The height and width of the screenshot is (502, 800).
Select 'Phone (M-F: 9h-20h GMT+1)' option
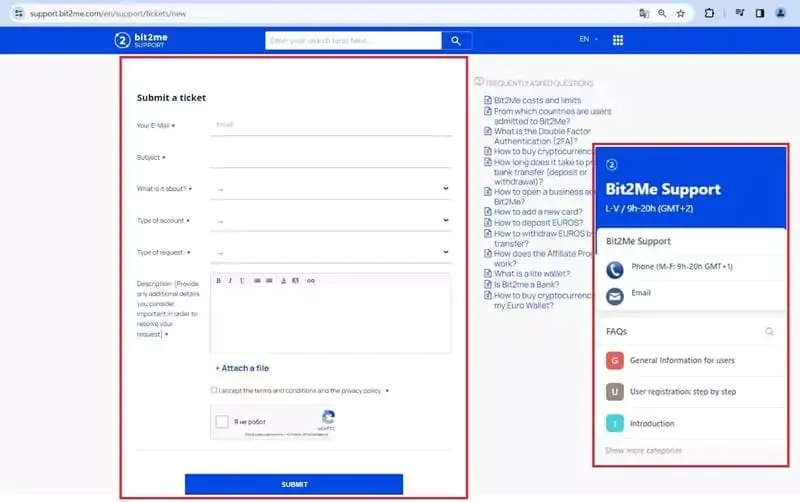(682, 266)
